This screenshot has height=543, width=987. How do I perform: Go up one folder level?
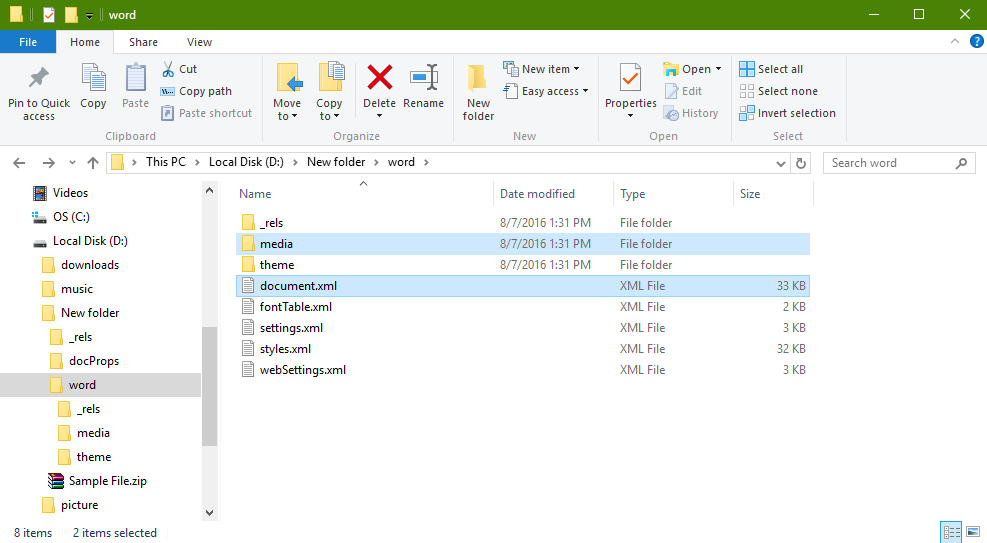coord(93,163)
